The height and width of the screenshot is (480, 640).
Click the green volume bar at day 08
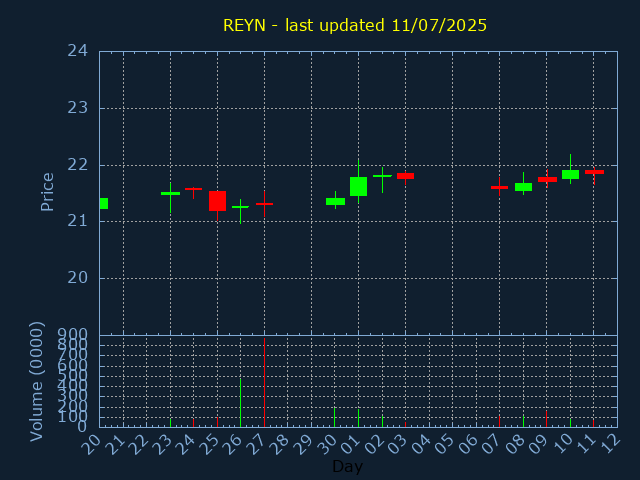pos(523,421)
